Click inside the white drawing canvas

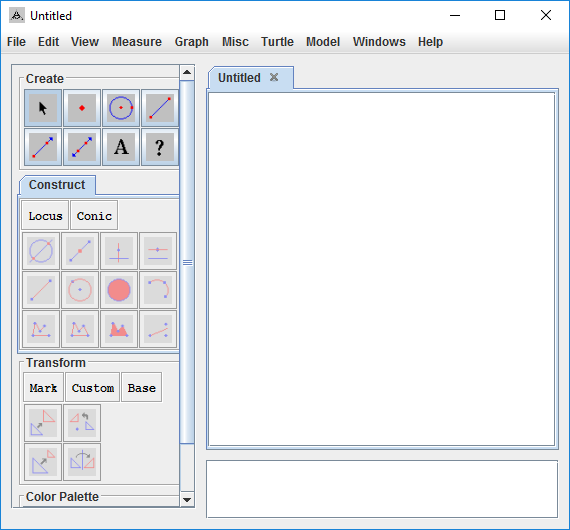tap(382, 269)
